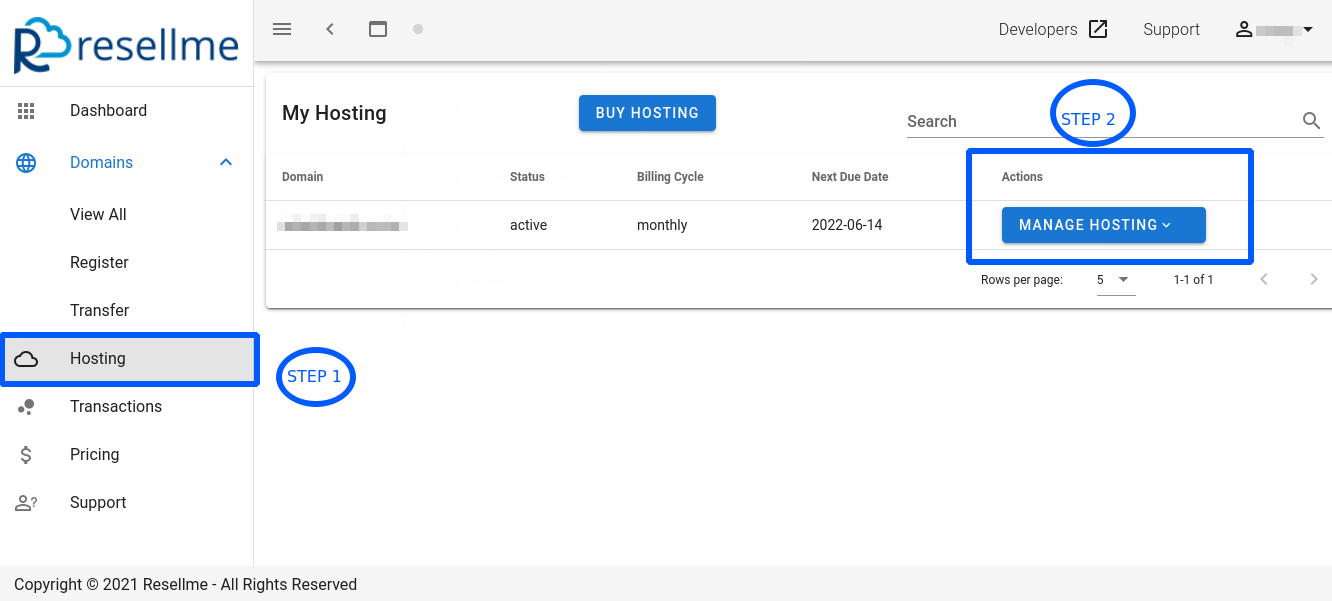Click the window layout icon in top bar
Screen dimensions: 1332x601
coord(378,29)
